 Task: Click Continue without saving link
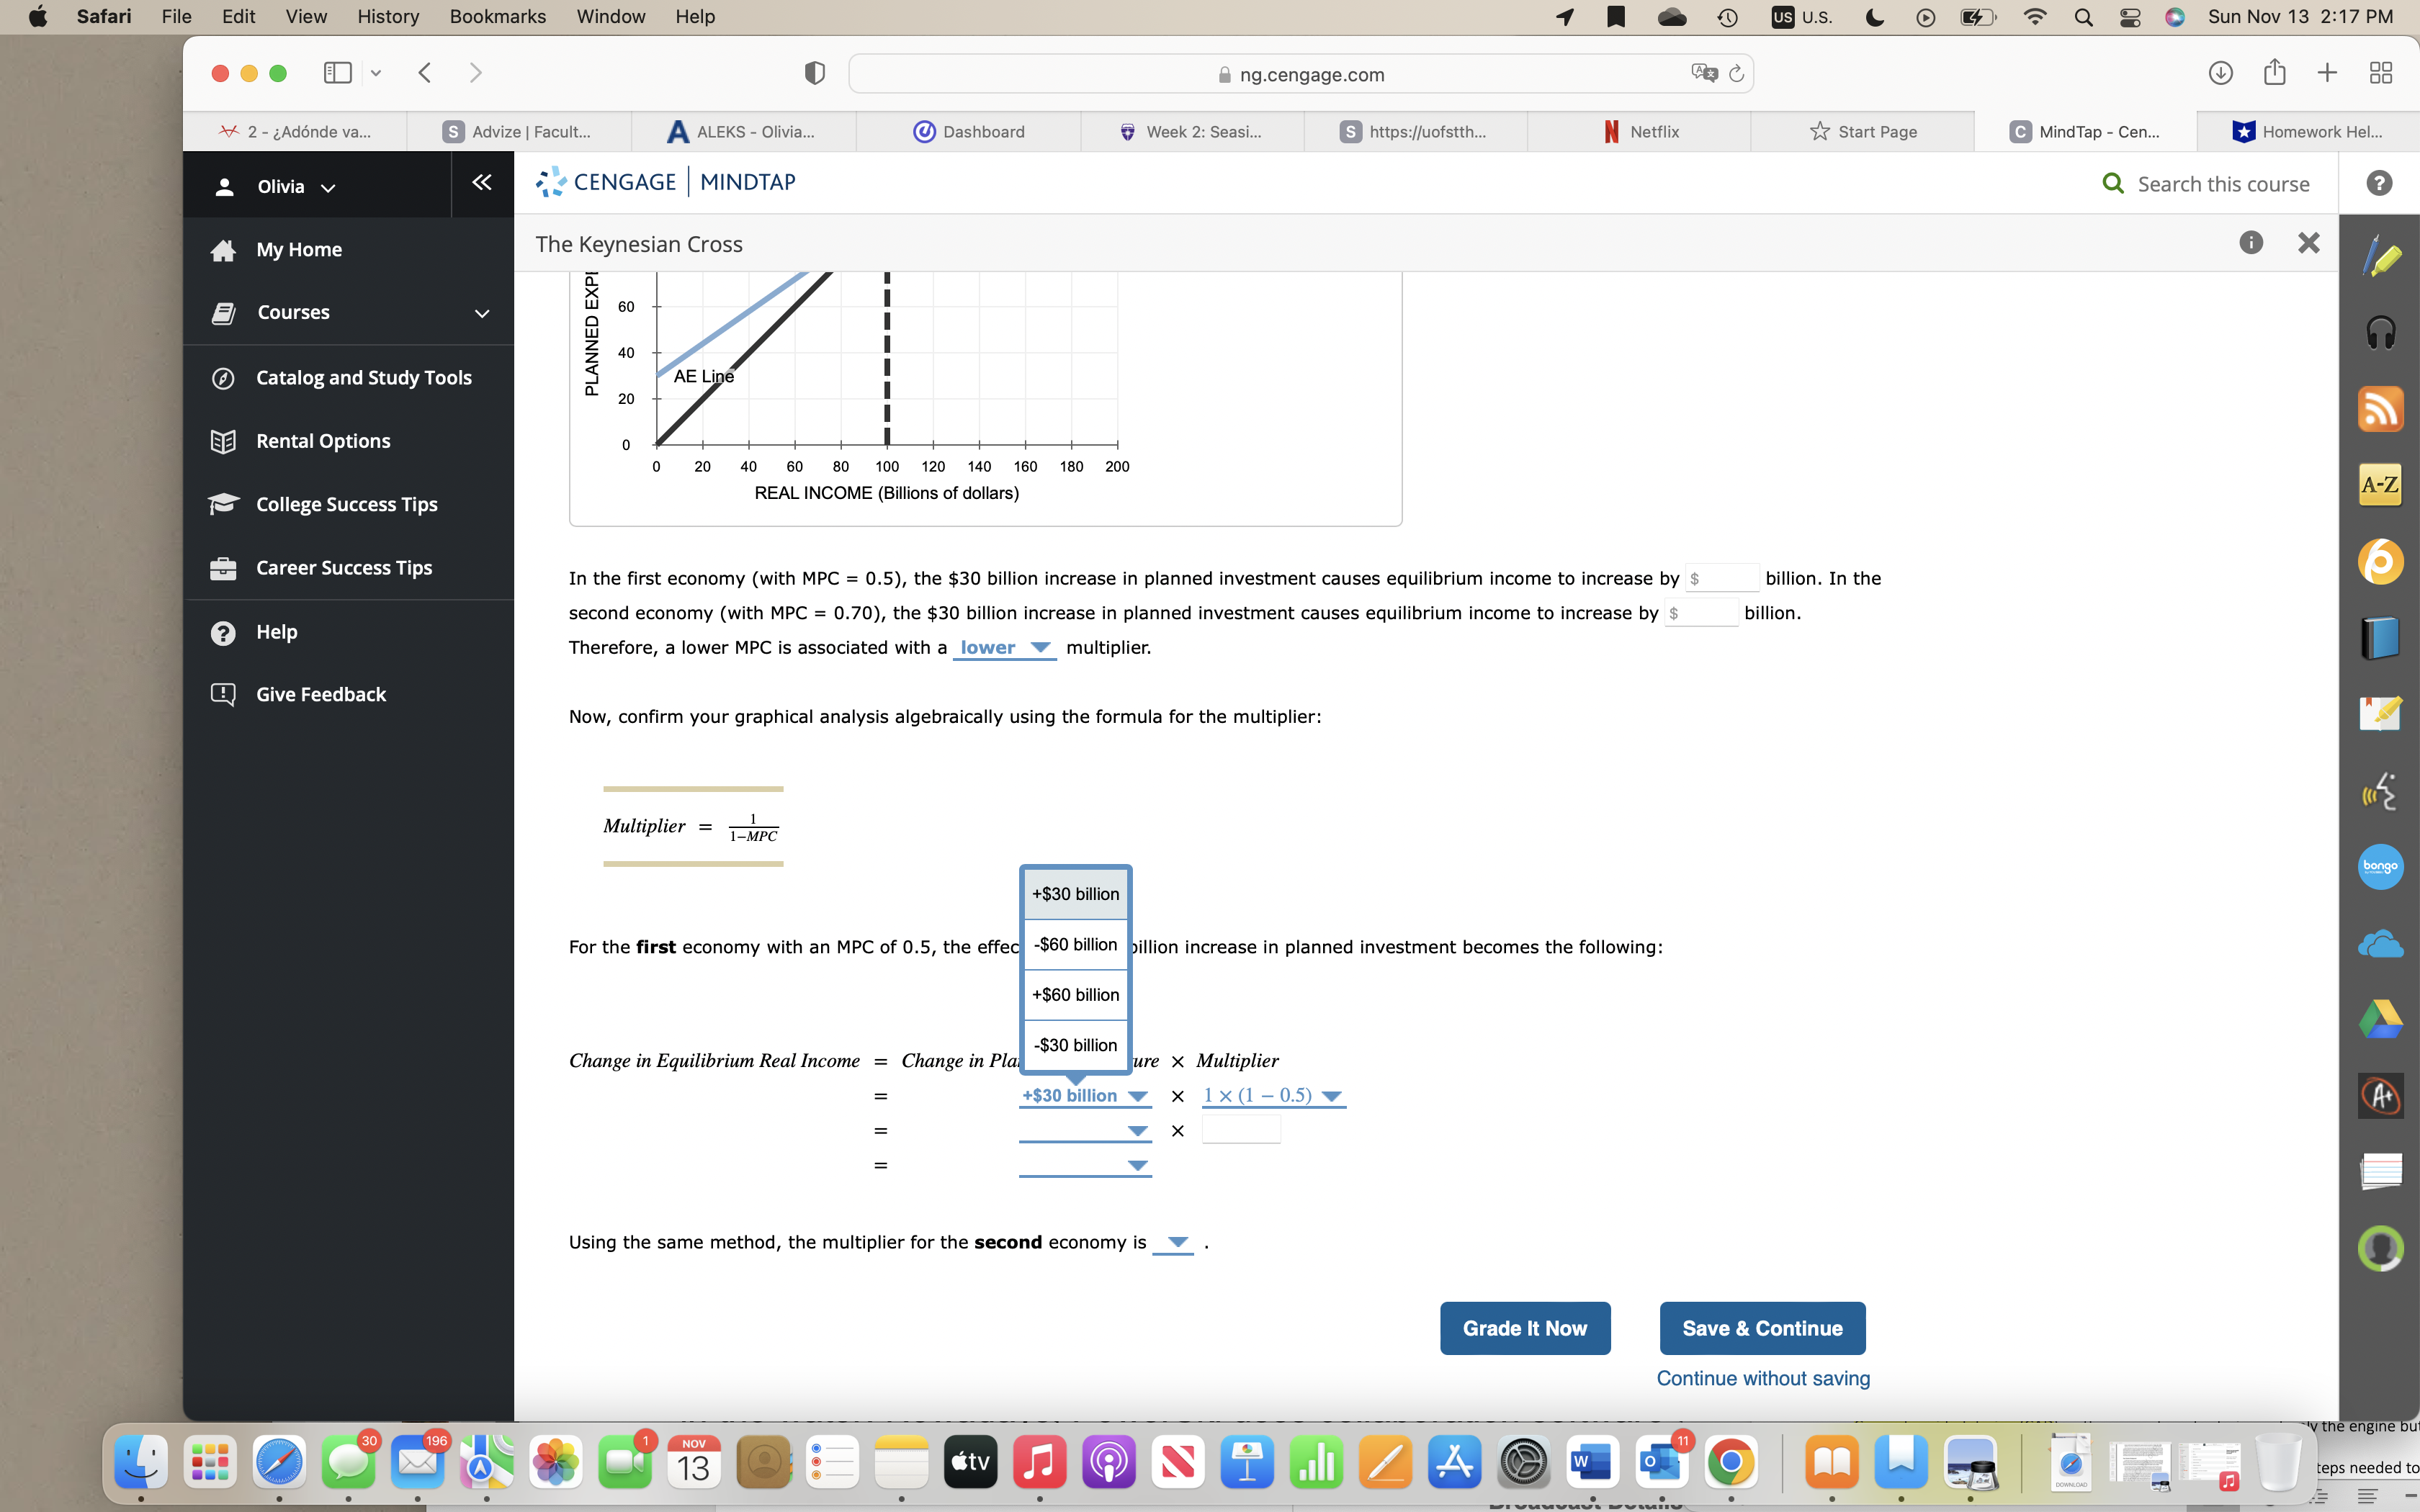[x=1762, y=1378]
